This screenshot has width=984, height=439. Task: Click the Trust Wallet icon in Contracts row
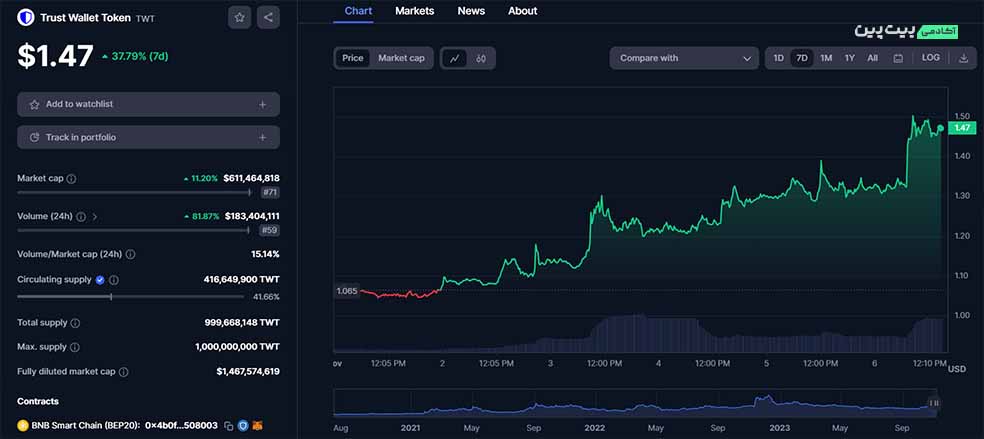[243, 426]
